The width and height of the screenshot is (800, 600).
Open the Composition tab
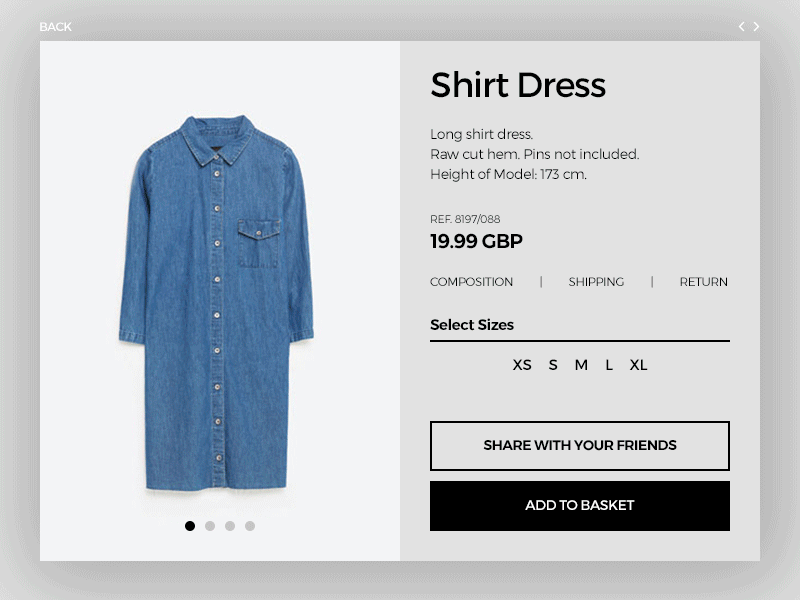[471, 282]
